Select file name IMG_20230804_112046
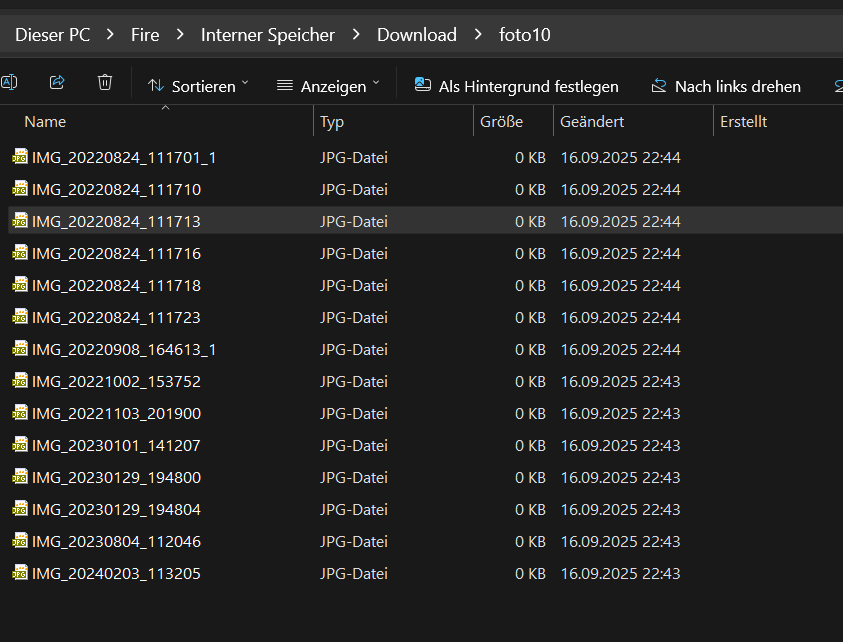 tap(116, 541)
